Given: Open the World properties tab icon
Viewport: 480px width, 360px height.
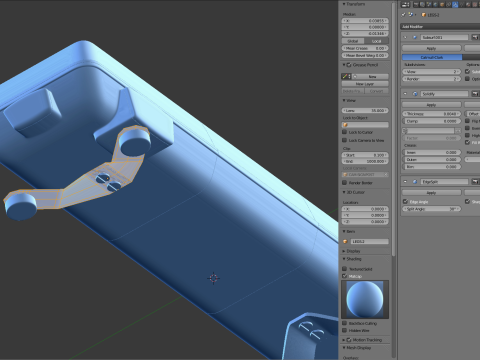Looking at the screenshot, I should 436,4.
